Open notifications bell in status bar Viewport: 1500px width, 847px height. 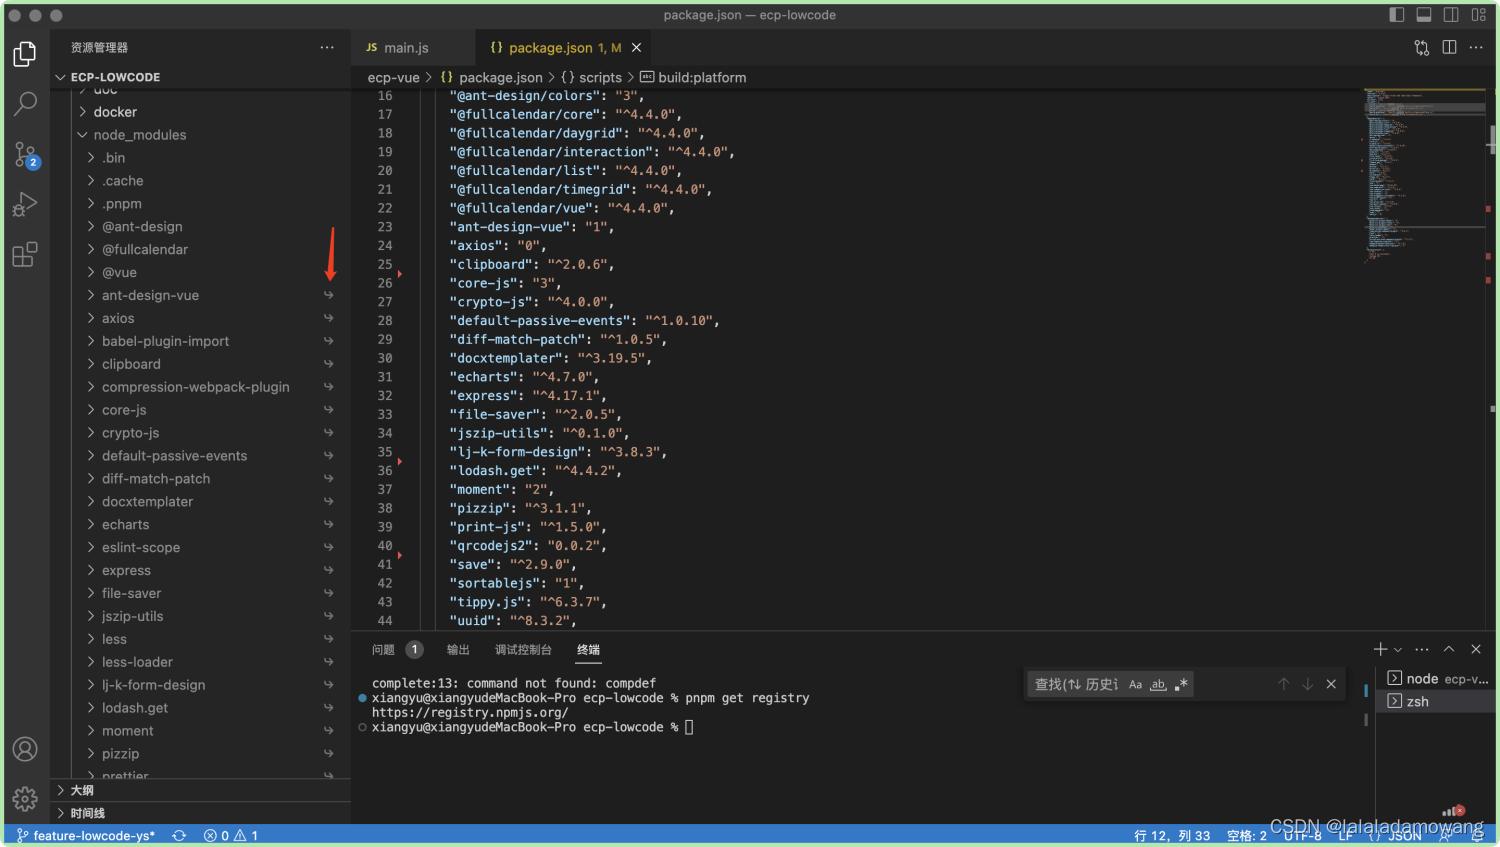[1477, 835]
